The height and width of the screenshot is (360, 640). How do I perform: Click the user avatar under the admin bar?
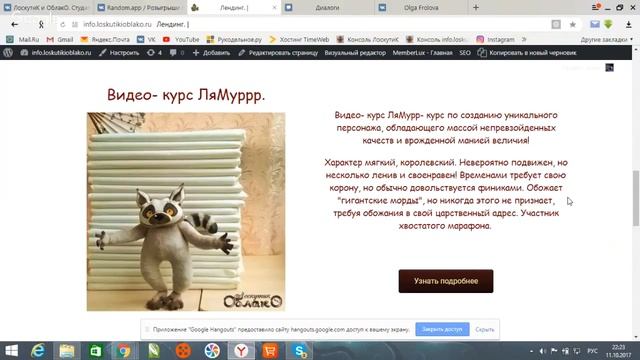(609, 68)
